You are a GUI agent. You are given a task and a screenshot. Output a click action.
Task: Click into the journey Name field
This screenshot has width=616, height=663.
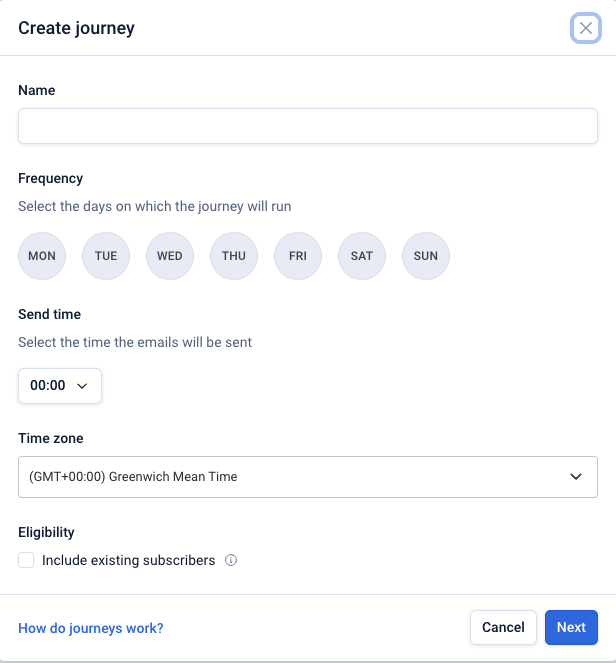point(307,126)
